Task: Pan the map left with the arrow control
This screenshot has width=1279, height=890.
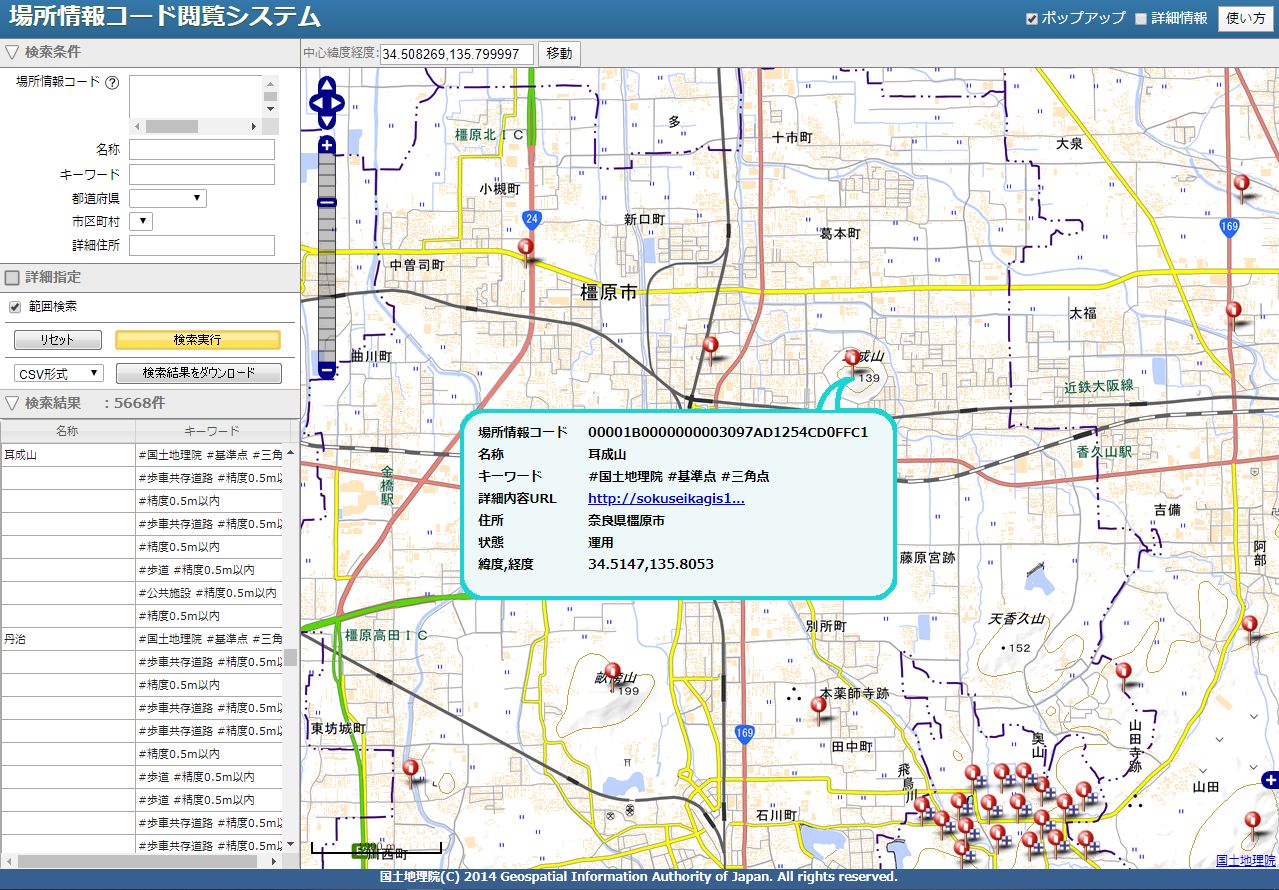Action: coord(314,103)
